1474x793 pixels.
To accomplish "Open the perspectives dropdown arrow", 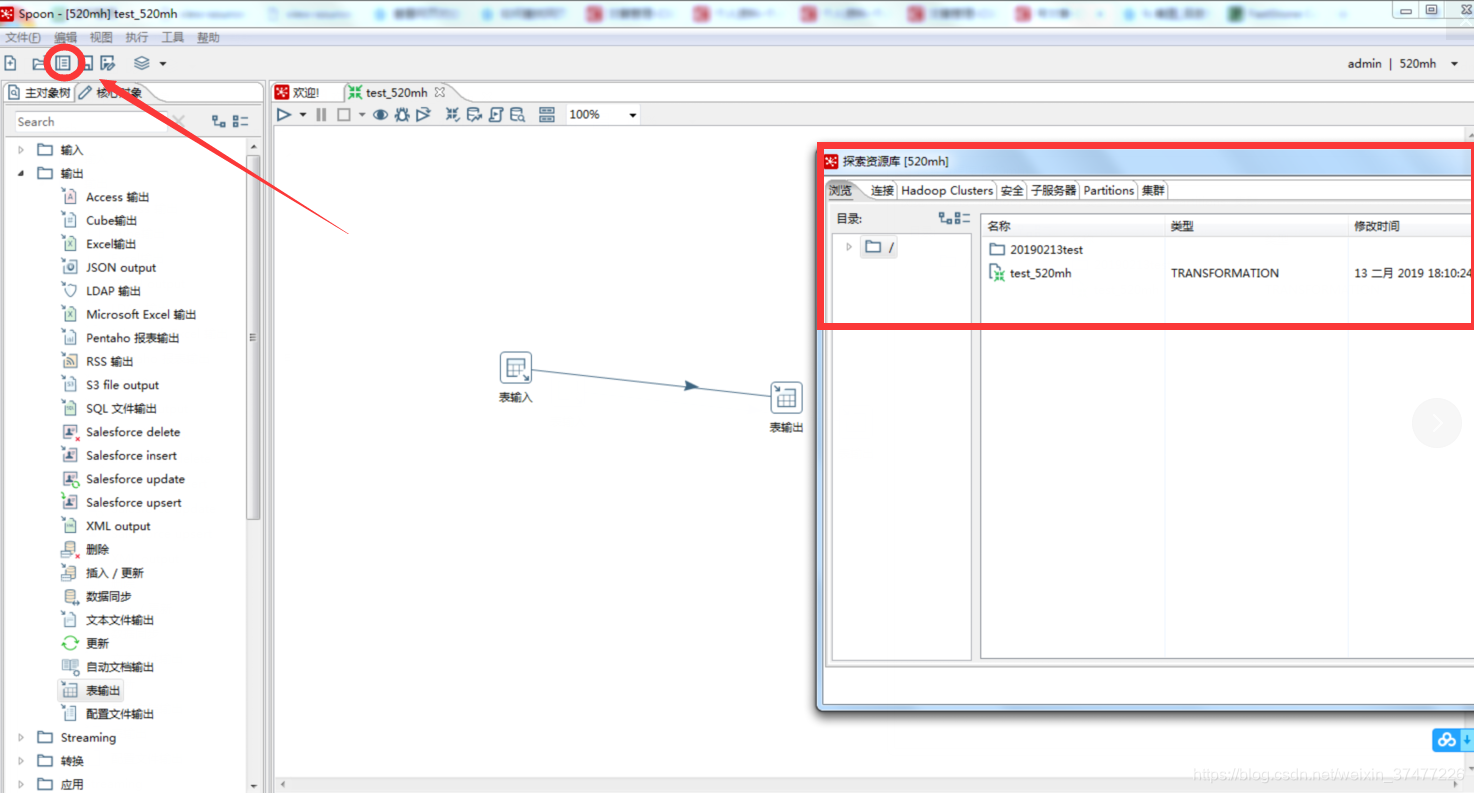I will click(162, 64).
